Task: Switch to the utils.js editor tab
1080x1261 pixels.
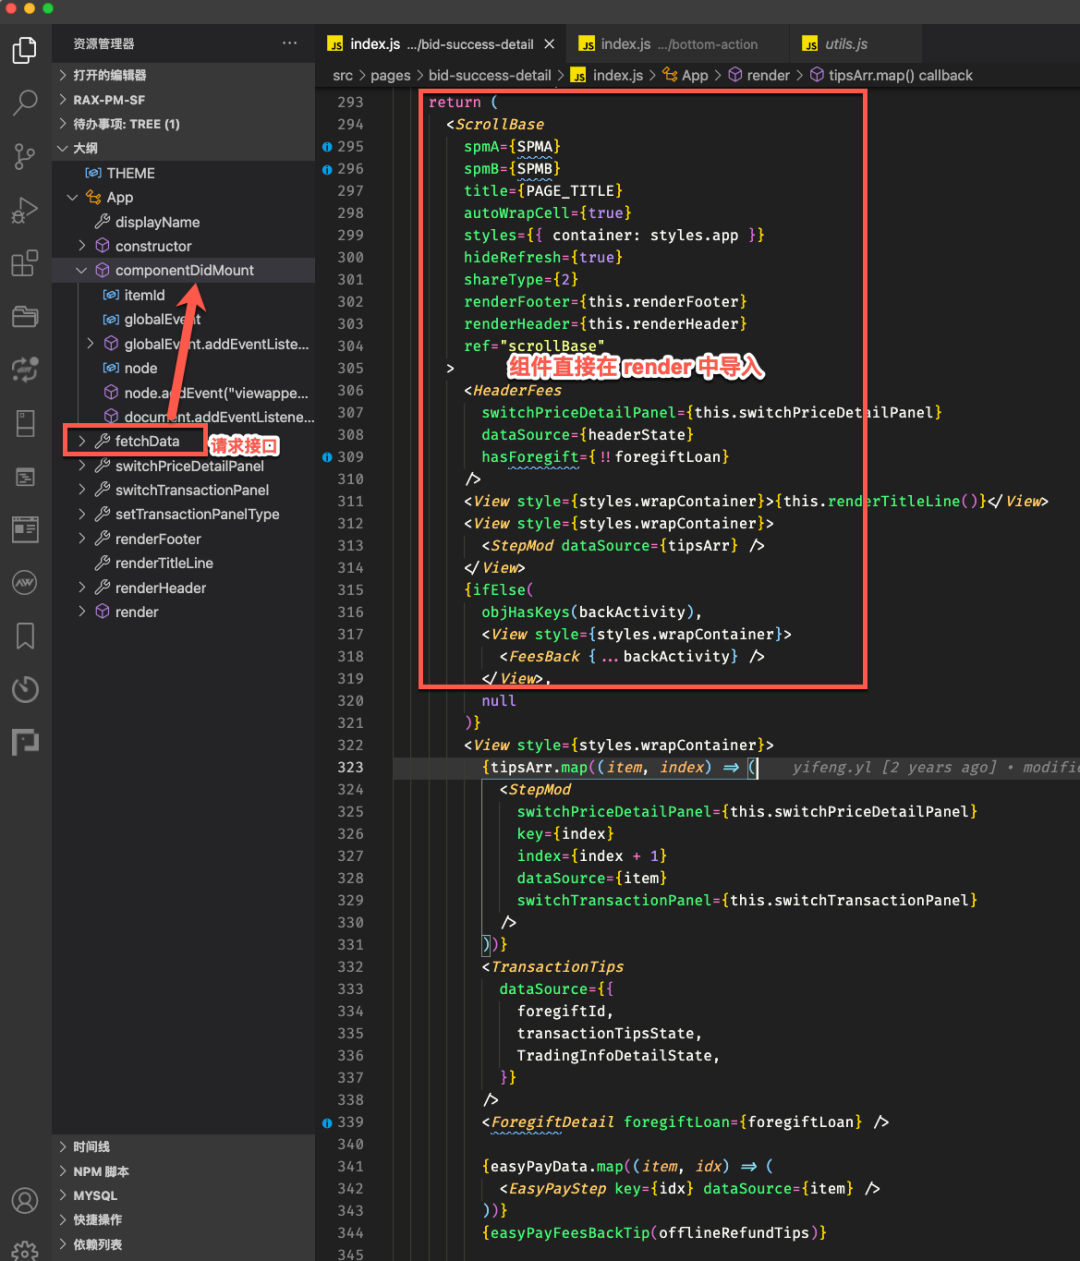Action: click(846, 44)
